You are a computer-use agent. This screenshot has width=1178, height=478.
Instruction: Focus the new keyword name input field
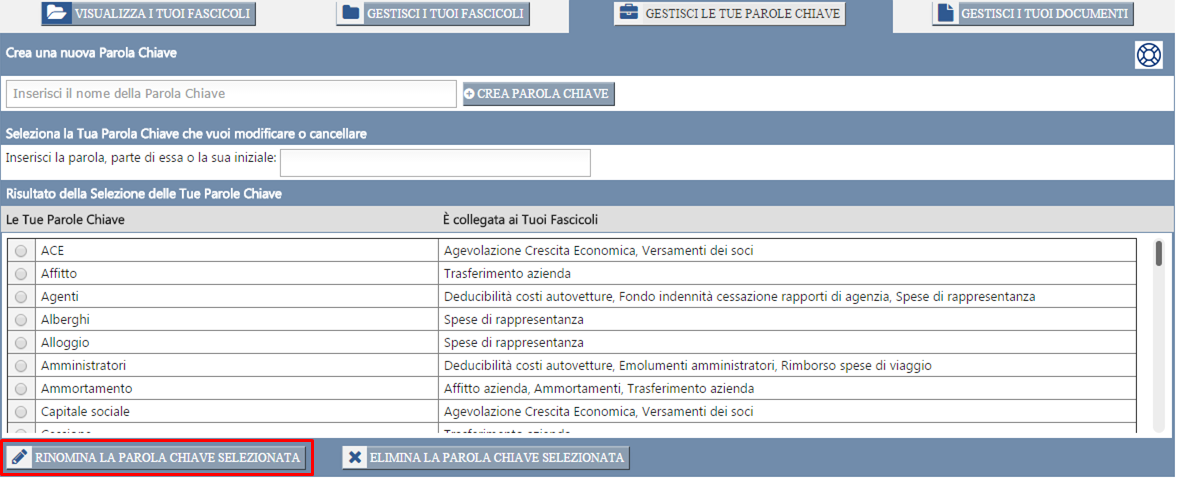[231, 93]
